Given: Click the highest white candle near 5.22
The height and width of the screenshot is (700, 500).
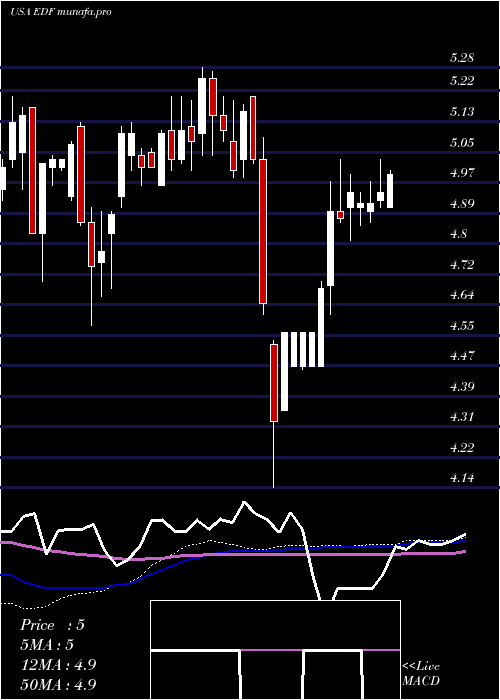Looking at the screenshot, I should pyautogui.click(x=202, y=106).
